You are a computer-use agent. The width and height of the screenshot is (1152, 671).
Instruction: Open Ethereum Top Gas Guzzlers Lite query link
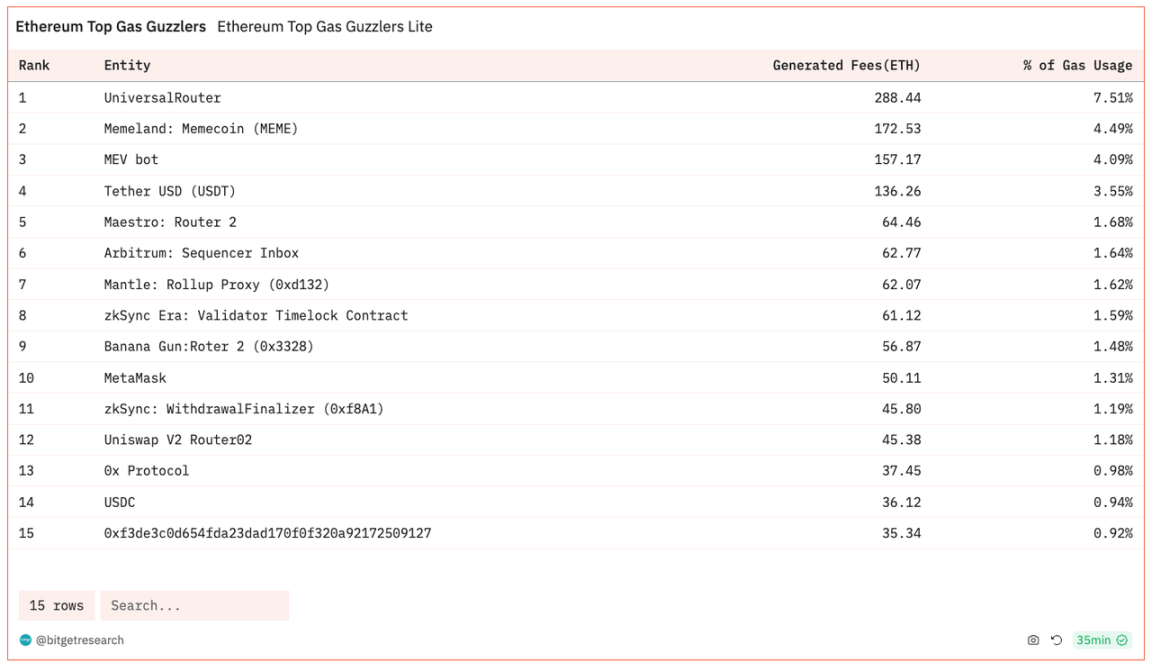(x=325, y=27)
